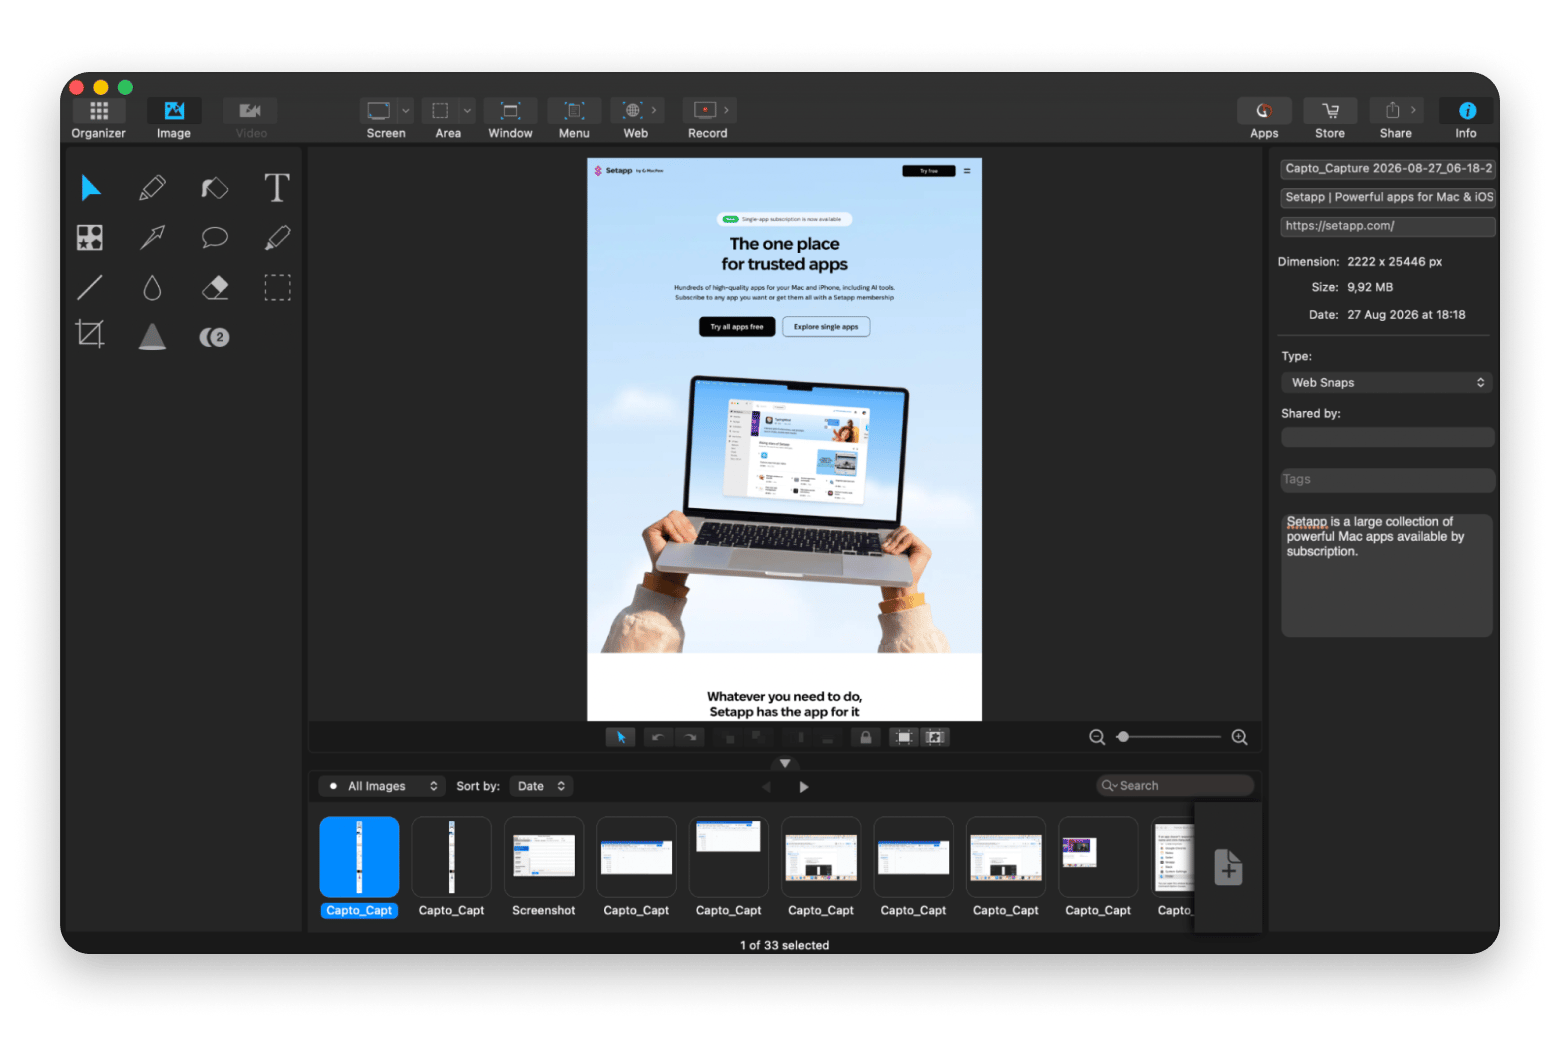
Task: Capture a Menu
Action: [x=574, y=118]
